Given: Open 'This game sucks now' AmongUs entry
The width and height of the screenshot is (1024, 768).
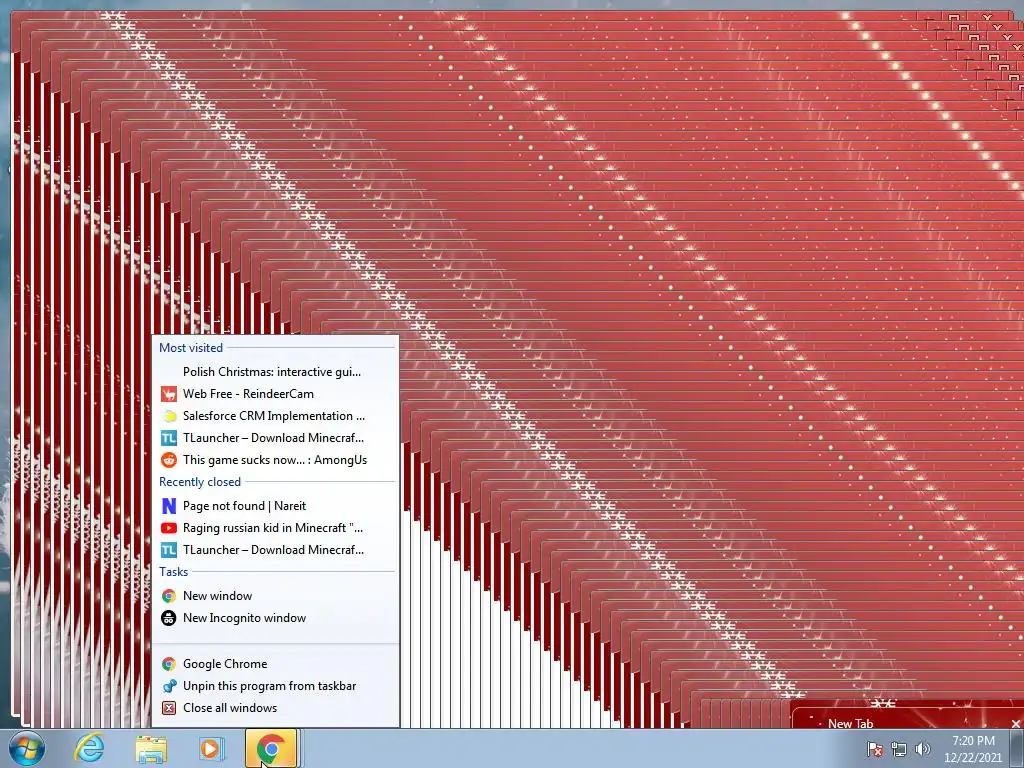Looking at the screenshot, I should (275, 460).
